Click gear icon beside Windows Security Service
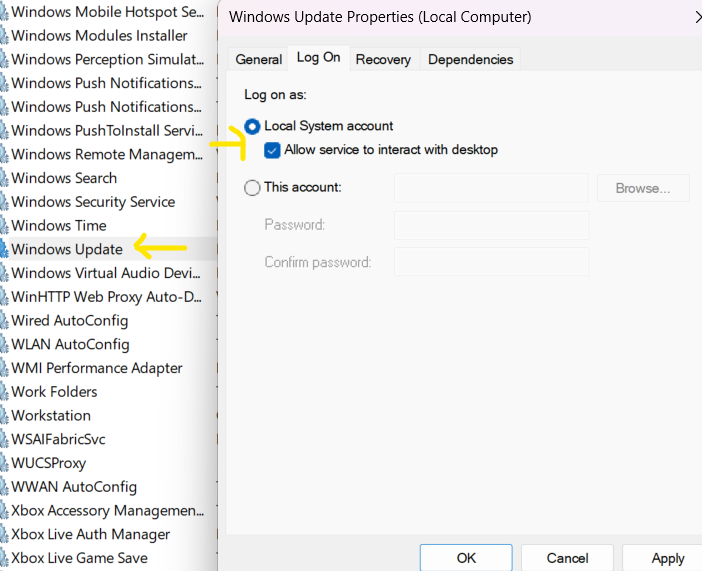The image size is (702, 571). pyautogui.click(x=4, y=202)
